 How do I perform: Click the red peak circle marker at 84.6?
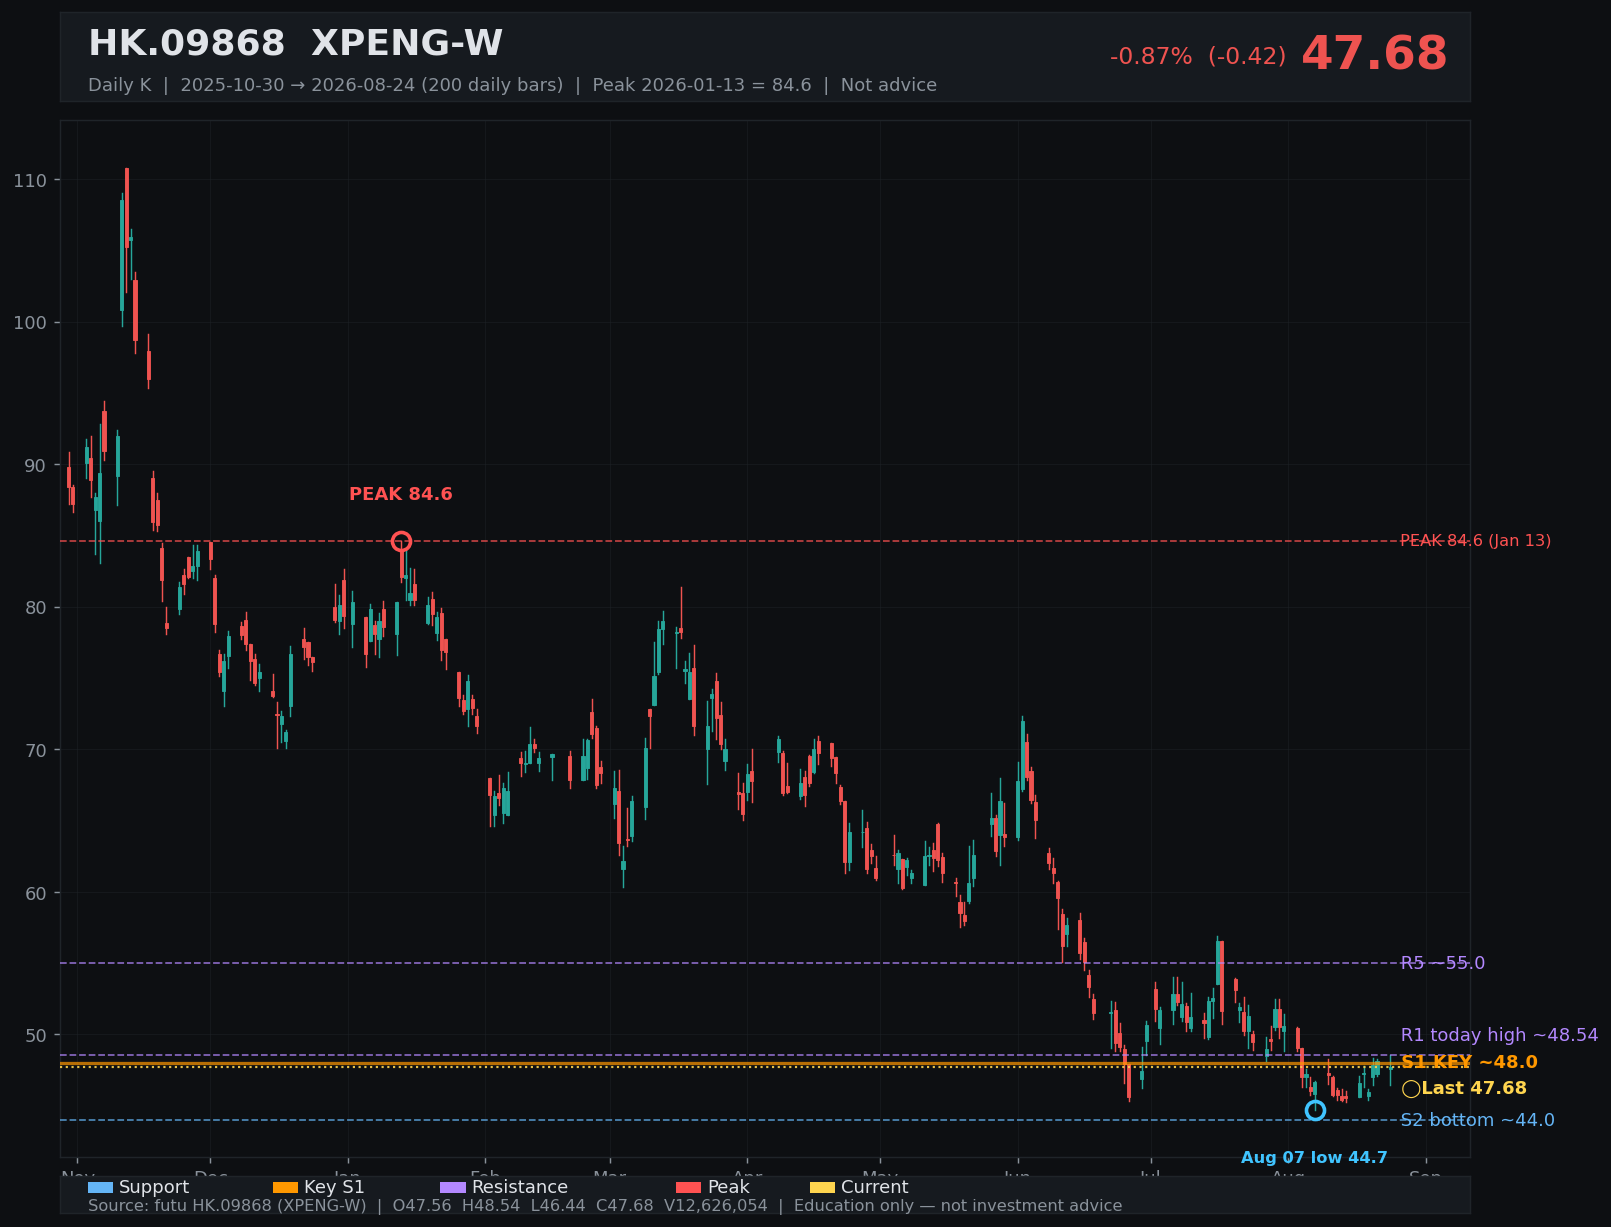pos(401,541)
